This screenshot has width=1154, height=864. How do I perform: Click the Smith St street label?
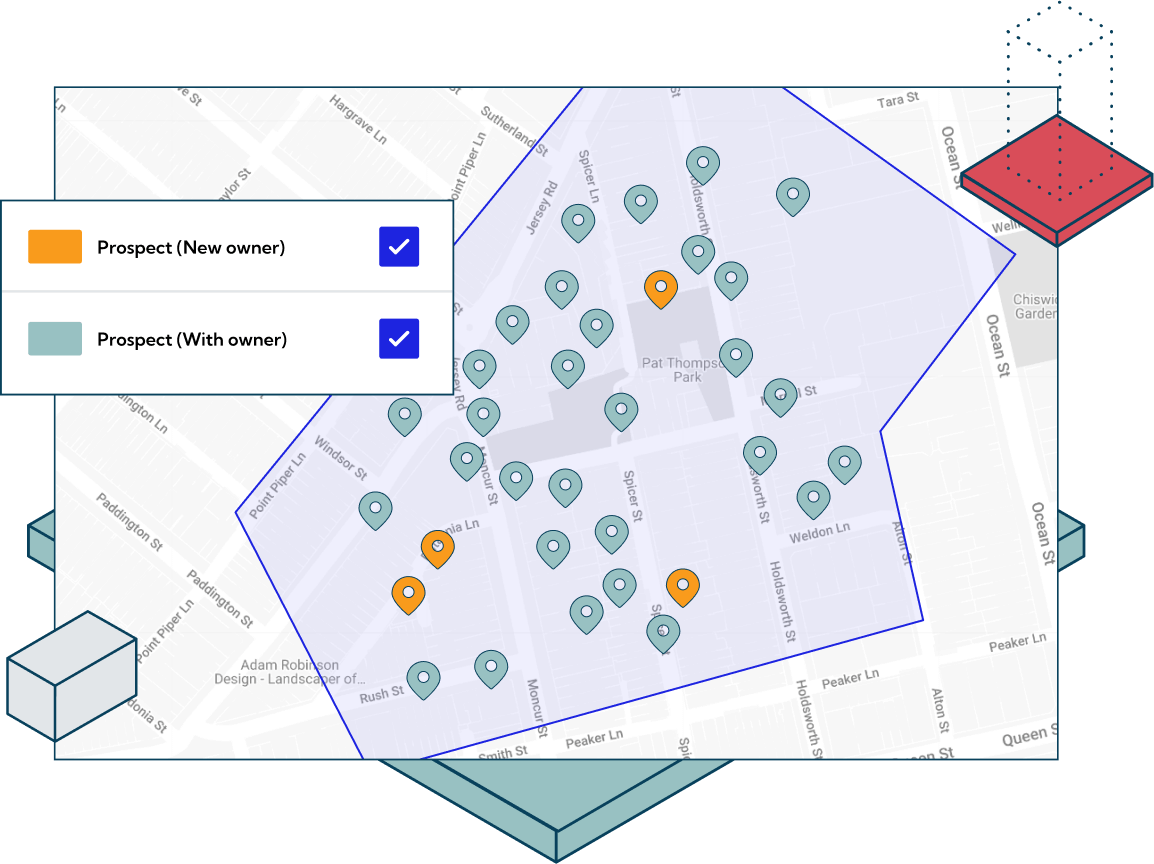(503, 752)
